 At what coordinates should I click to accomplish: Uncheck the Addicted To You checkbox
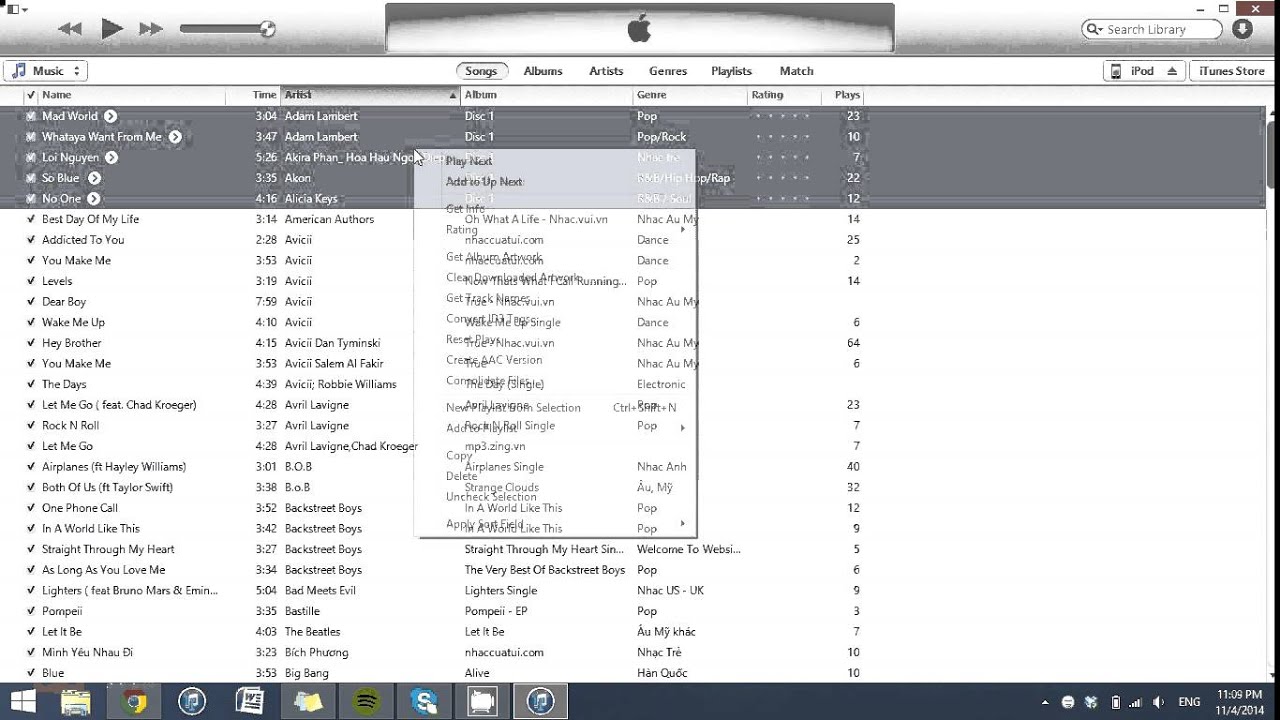point(31,240)
